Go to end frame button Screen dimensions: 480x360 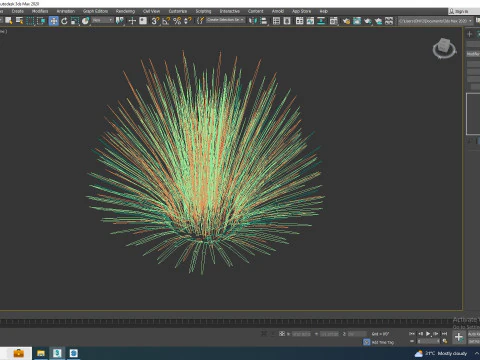[444, 334]
